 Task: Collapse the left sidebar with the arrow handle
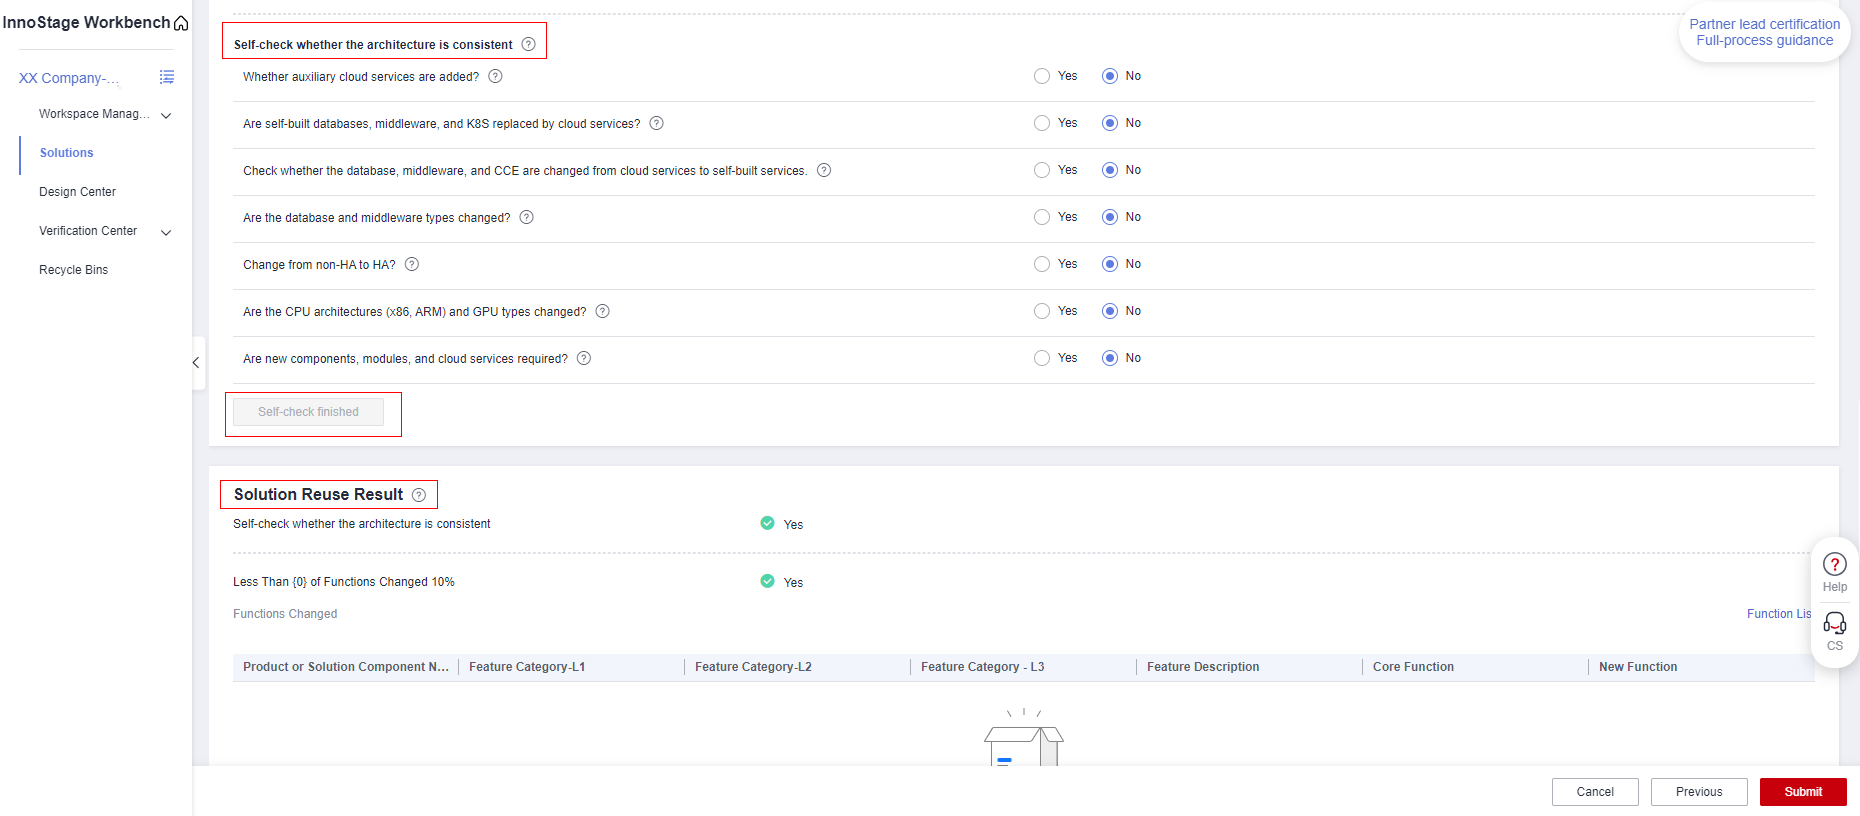coord(196,363)
